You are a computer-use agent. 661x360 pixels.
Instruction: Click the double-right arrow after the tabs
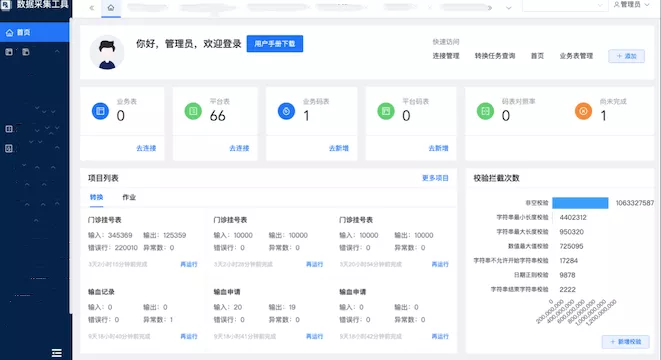point(489,8)
